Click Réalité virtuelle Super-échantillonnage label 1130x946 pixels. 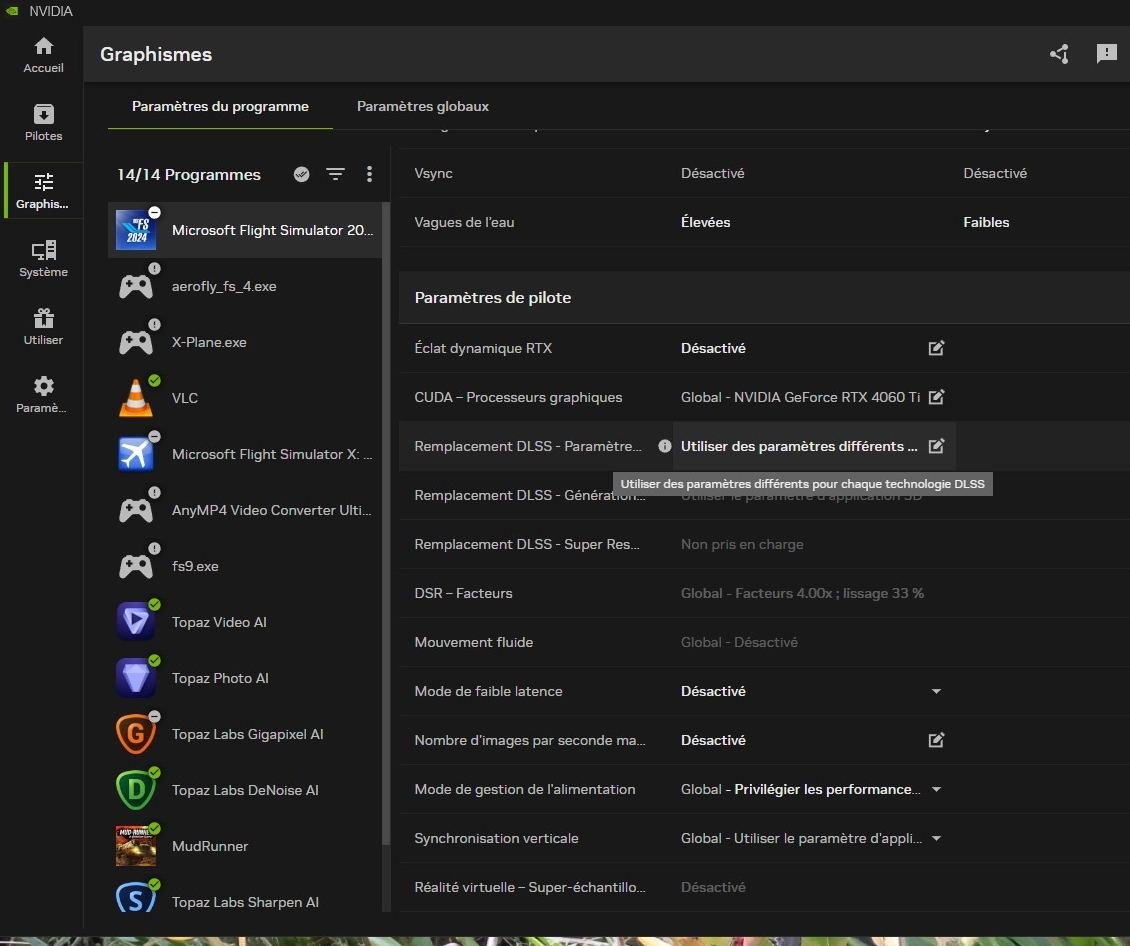tap(530, 887)
